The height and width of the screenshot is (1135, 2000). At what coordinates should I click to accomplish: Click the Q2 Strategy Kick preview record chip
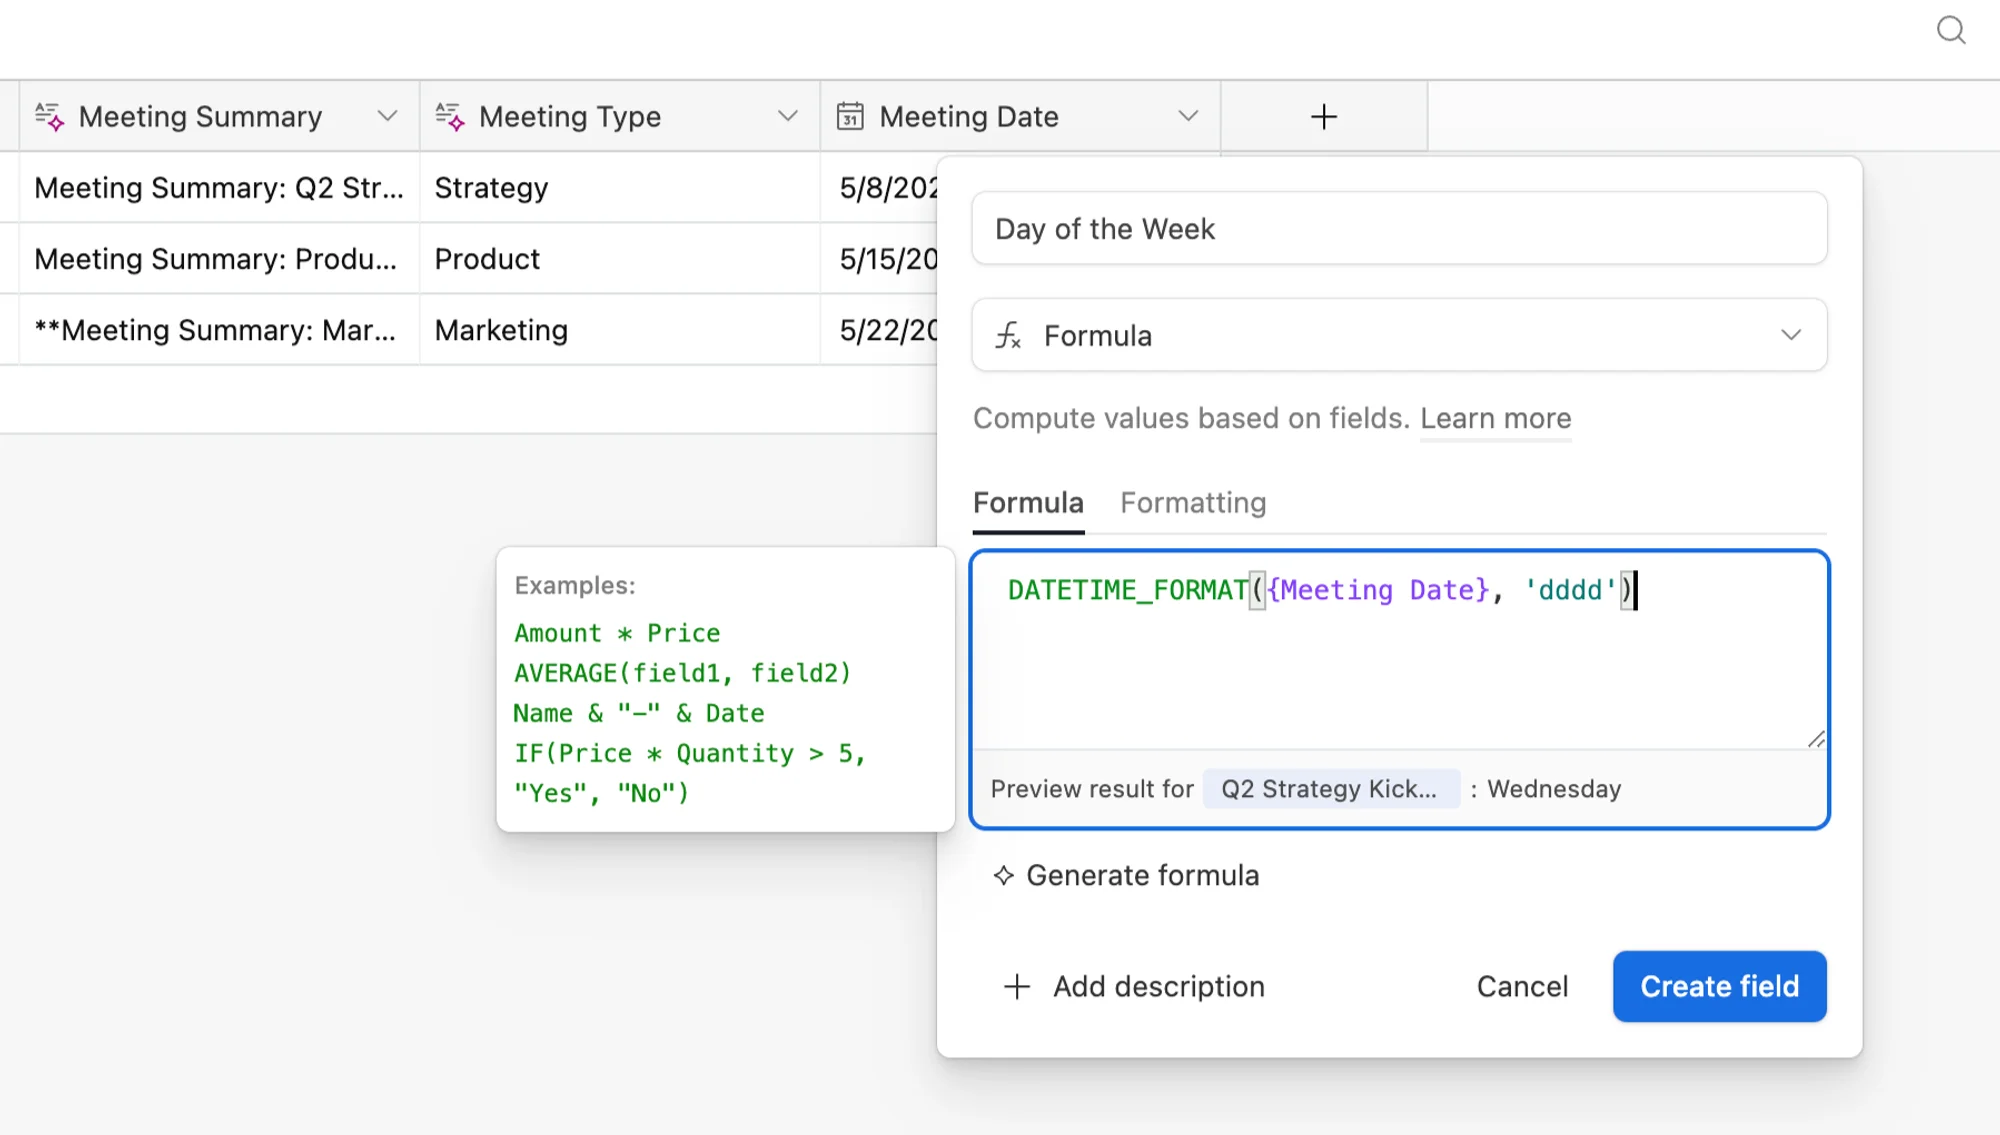coord(1330,789)
